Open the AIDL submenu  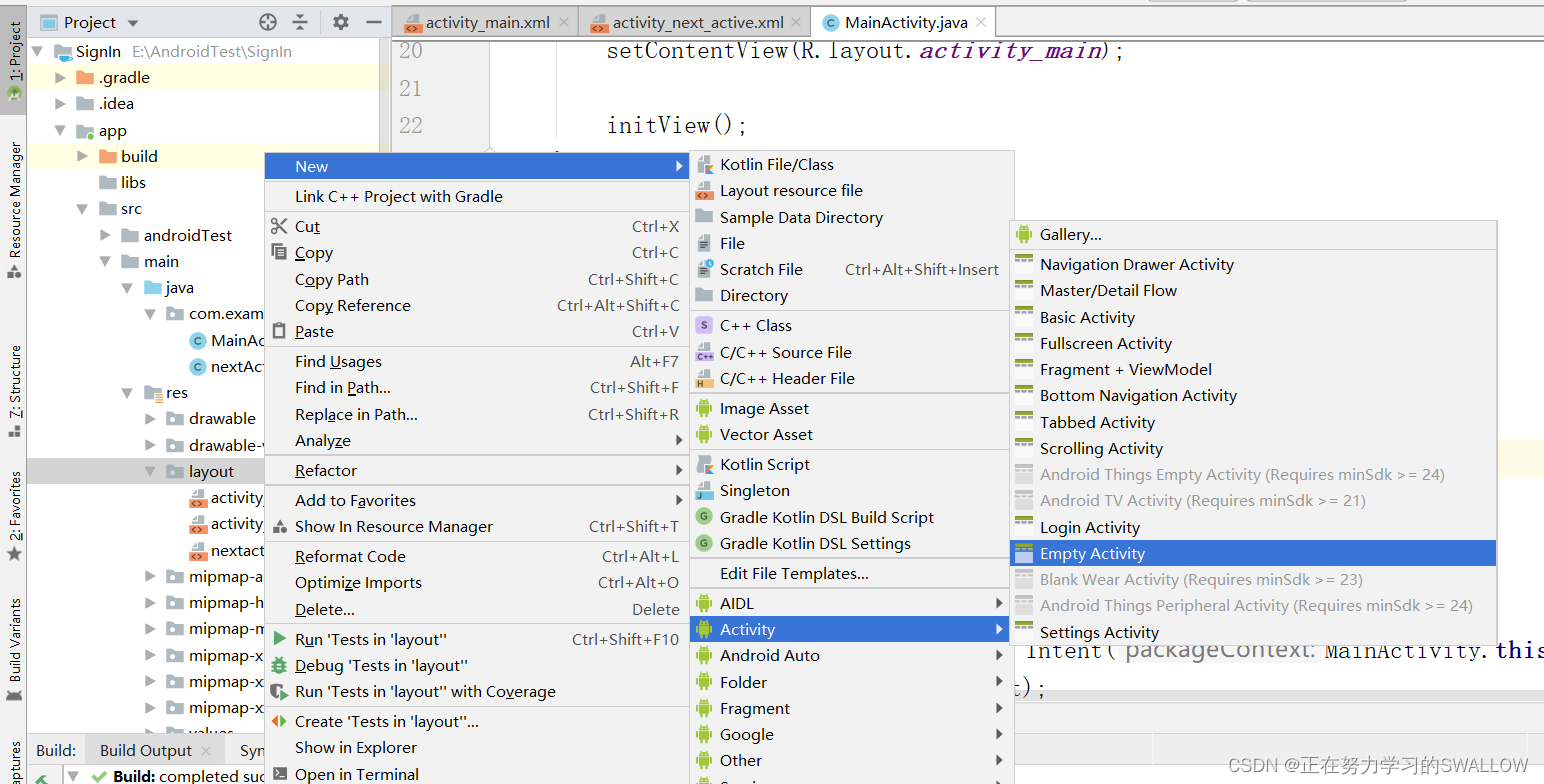pos(852,603)
